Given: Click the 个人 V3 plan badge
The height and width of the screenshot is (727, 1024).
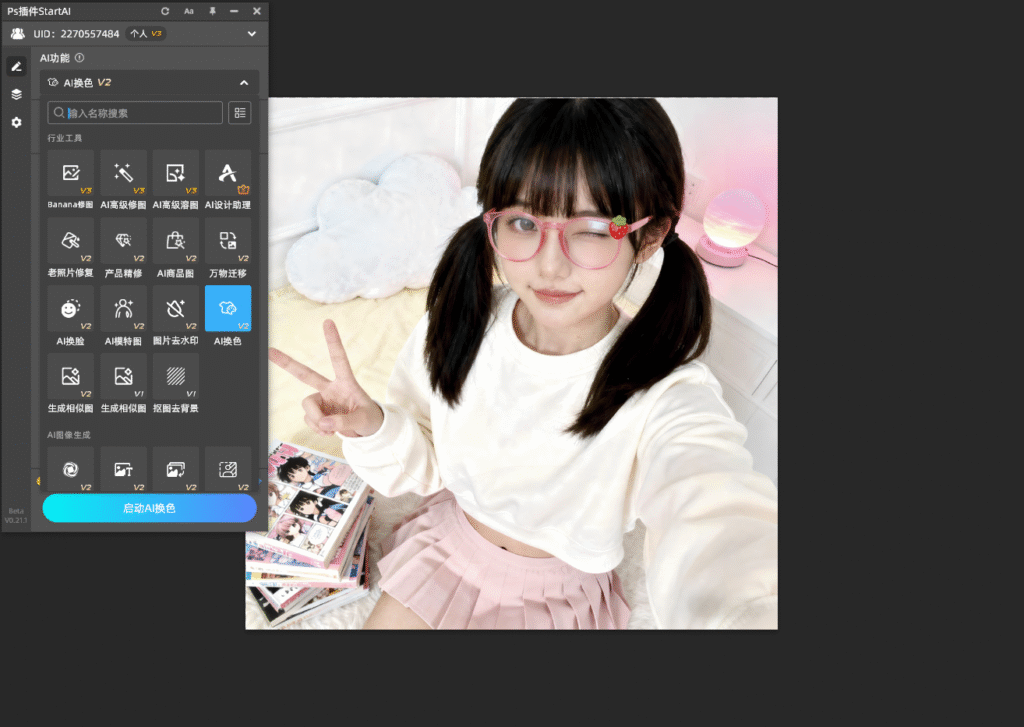Looking at the screenshot, I should click(x=146, y=34).
